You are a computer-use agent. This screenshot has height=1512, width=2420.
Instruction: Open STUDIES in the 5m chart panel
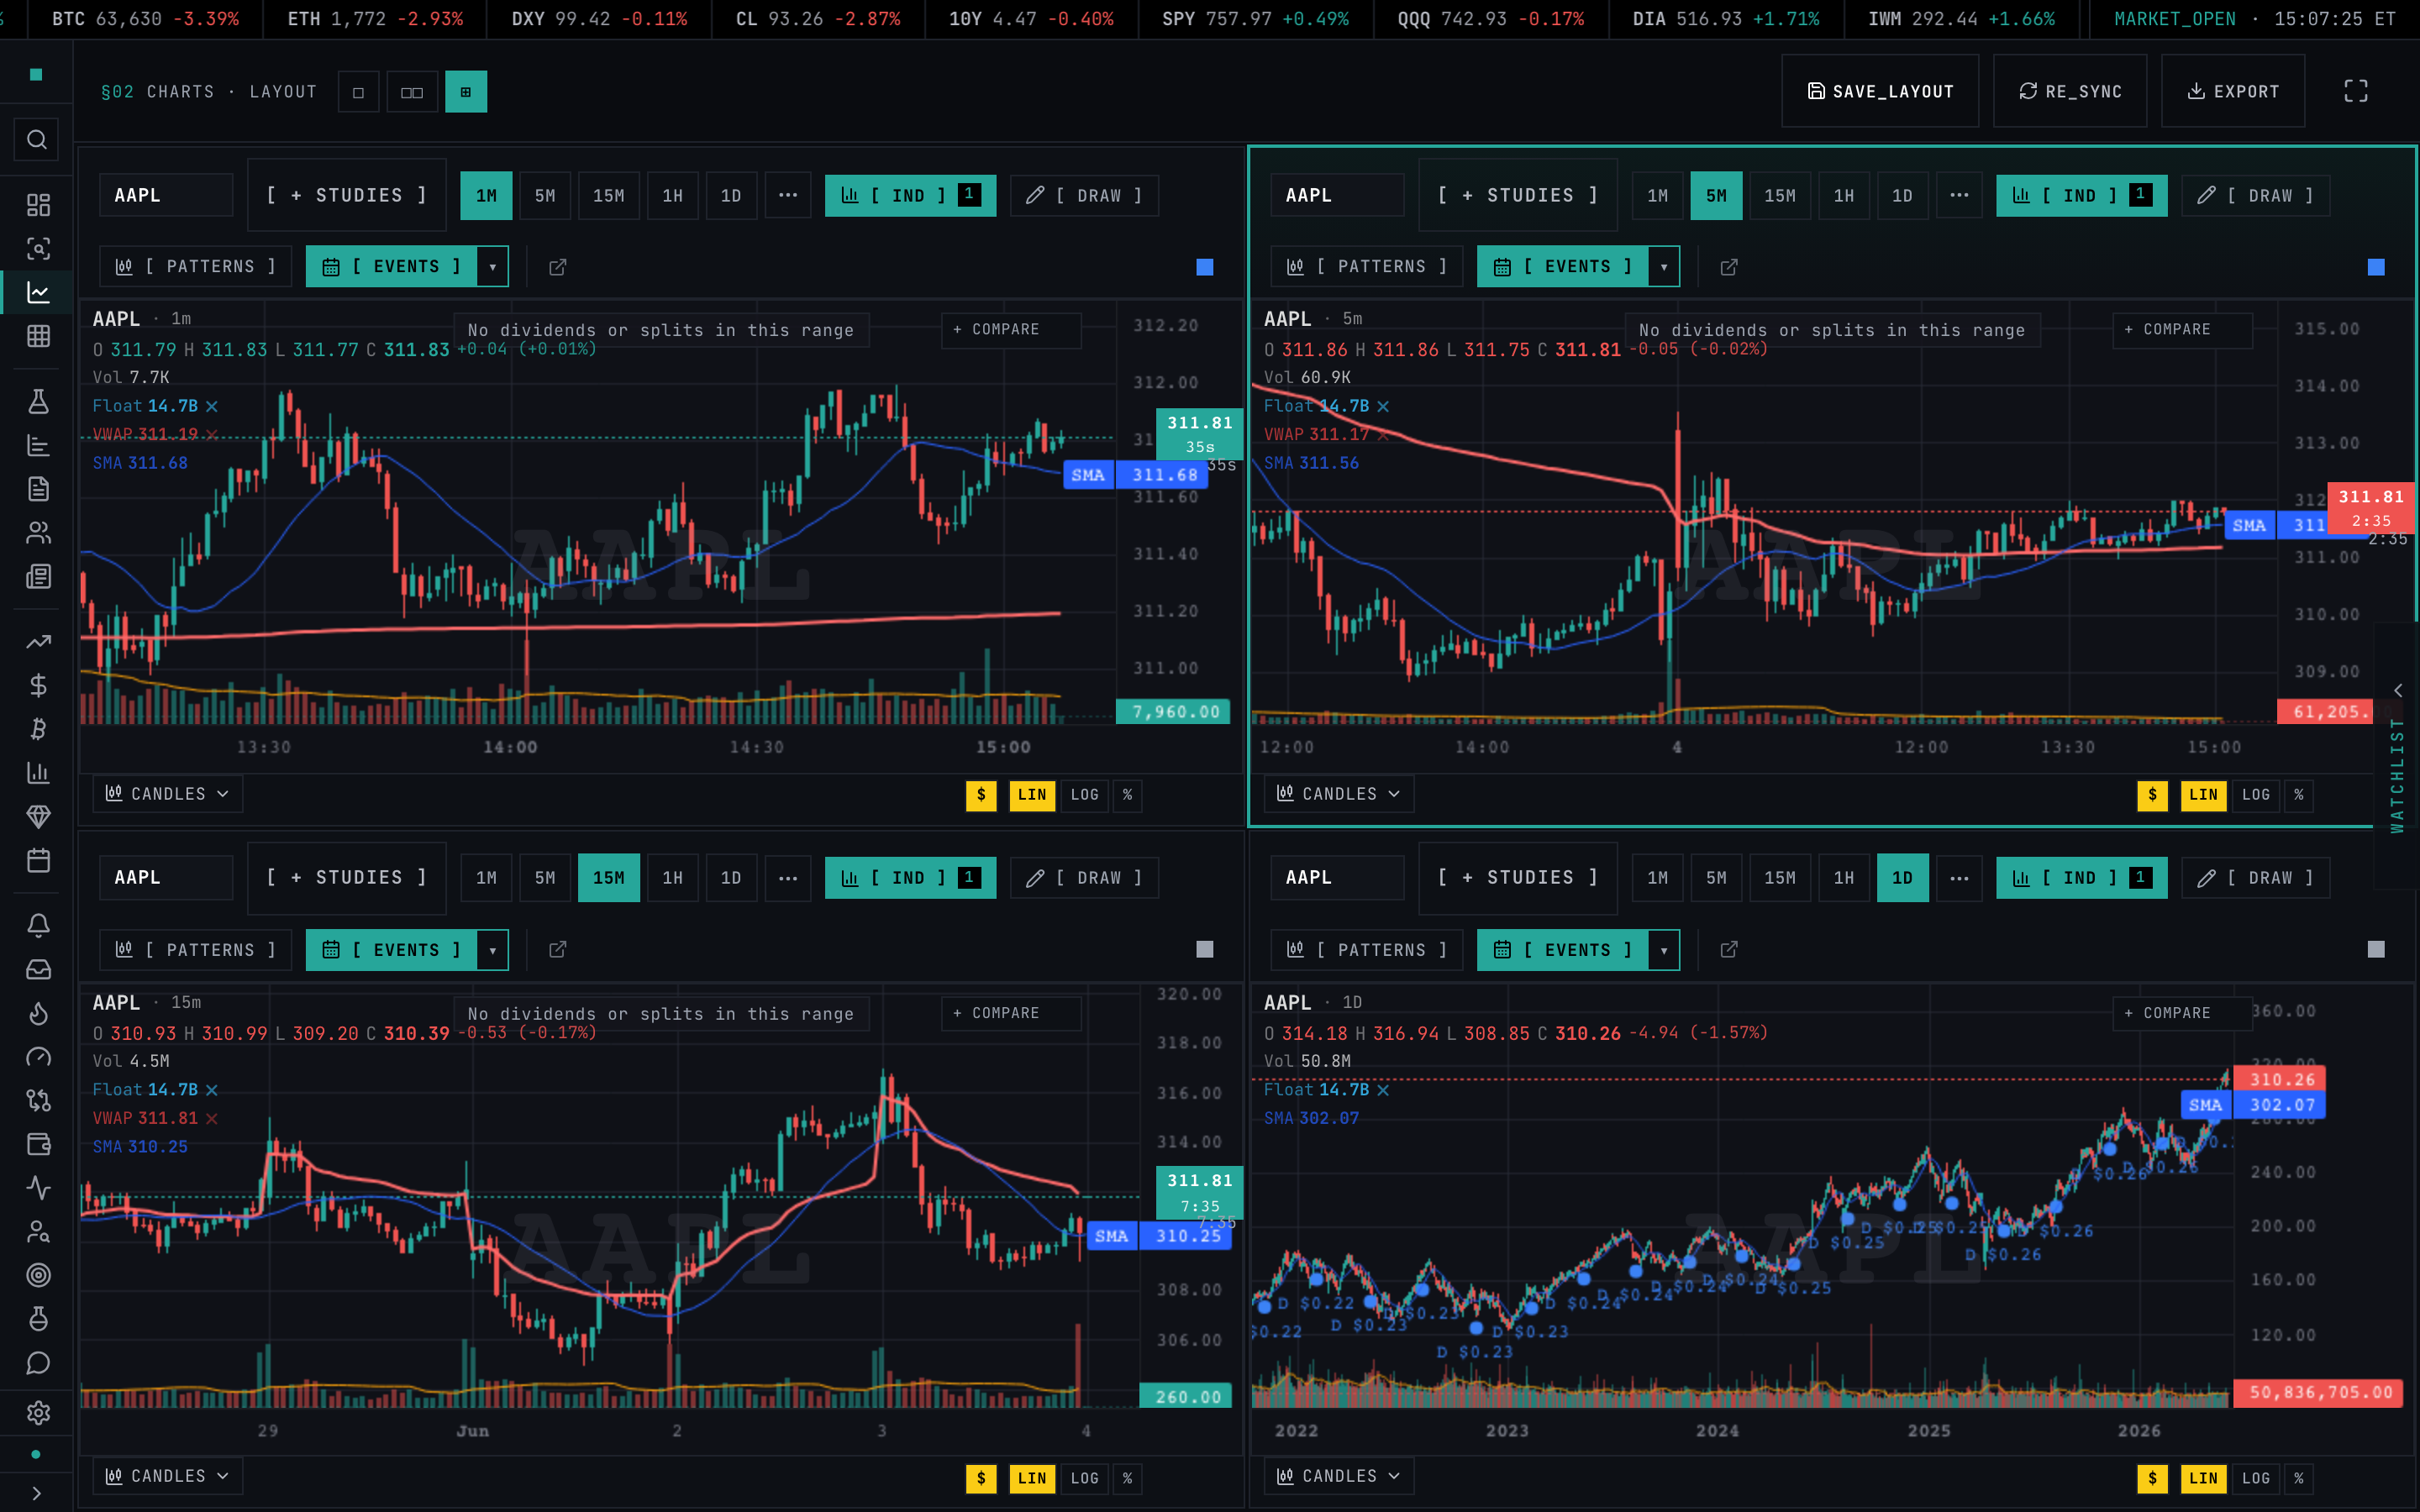(x=1517, y=196)
